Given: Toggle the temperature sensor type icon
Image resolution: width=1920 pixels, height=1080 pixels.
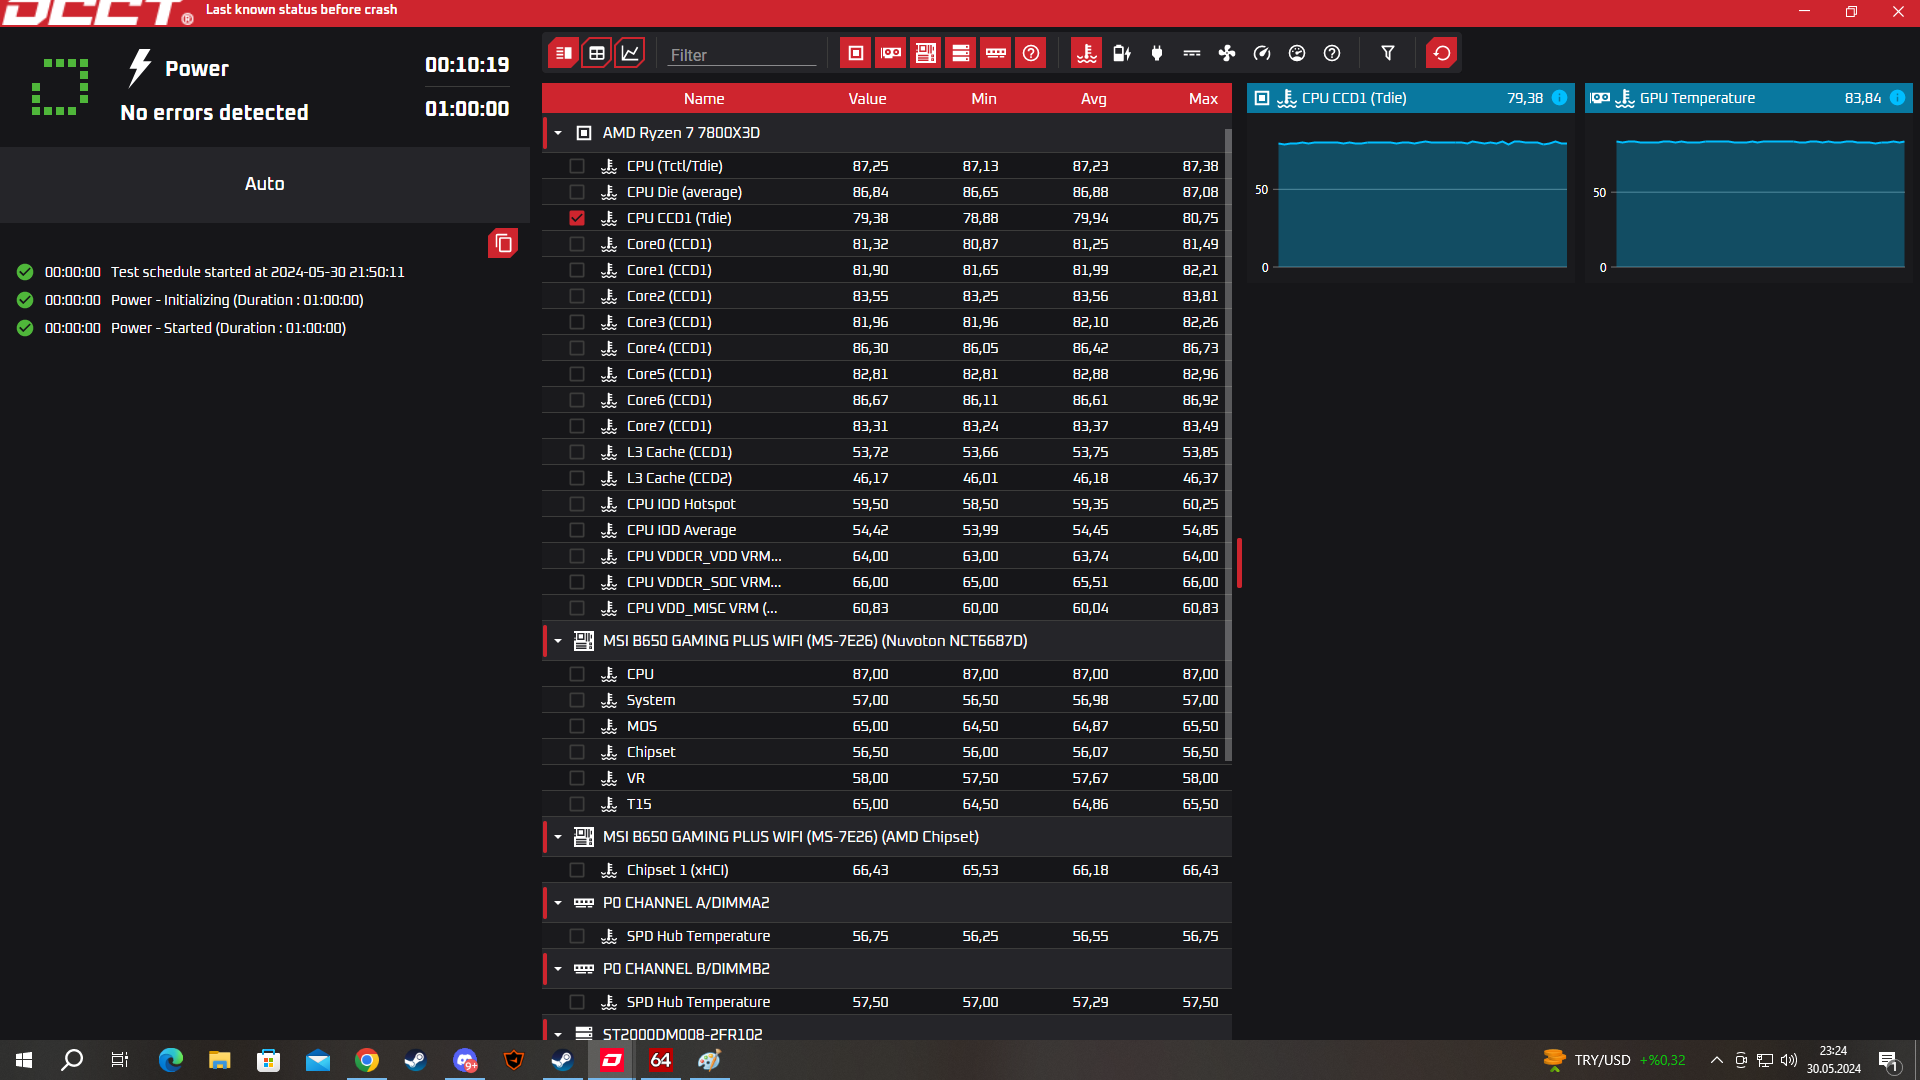Looking at the screenshot, I should point(1086,53).
